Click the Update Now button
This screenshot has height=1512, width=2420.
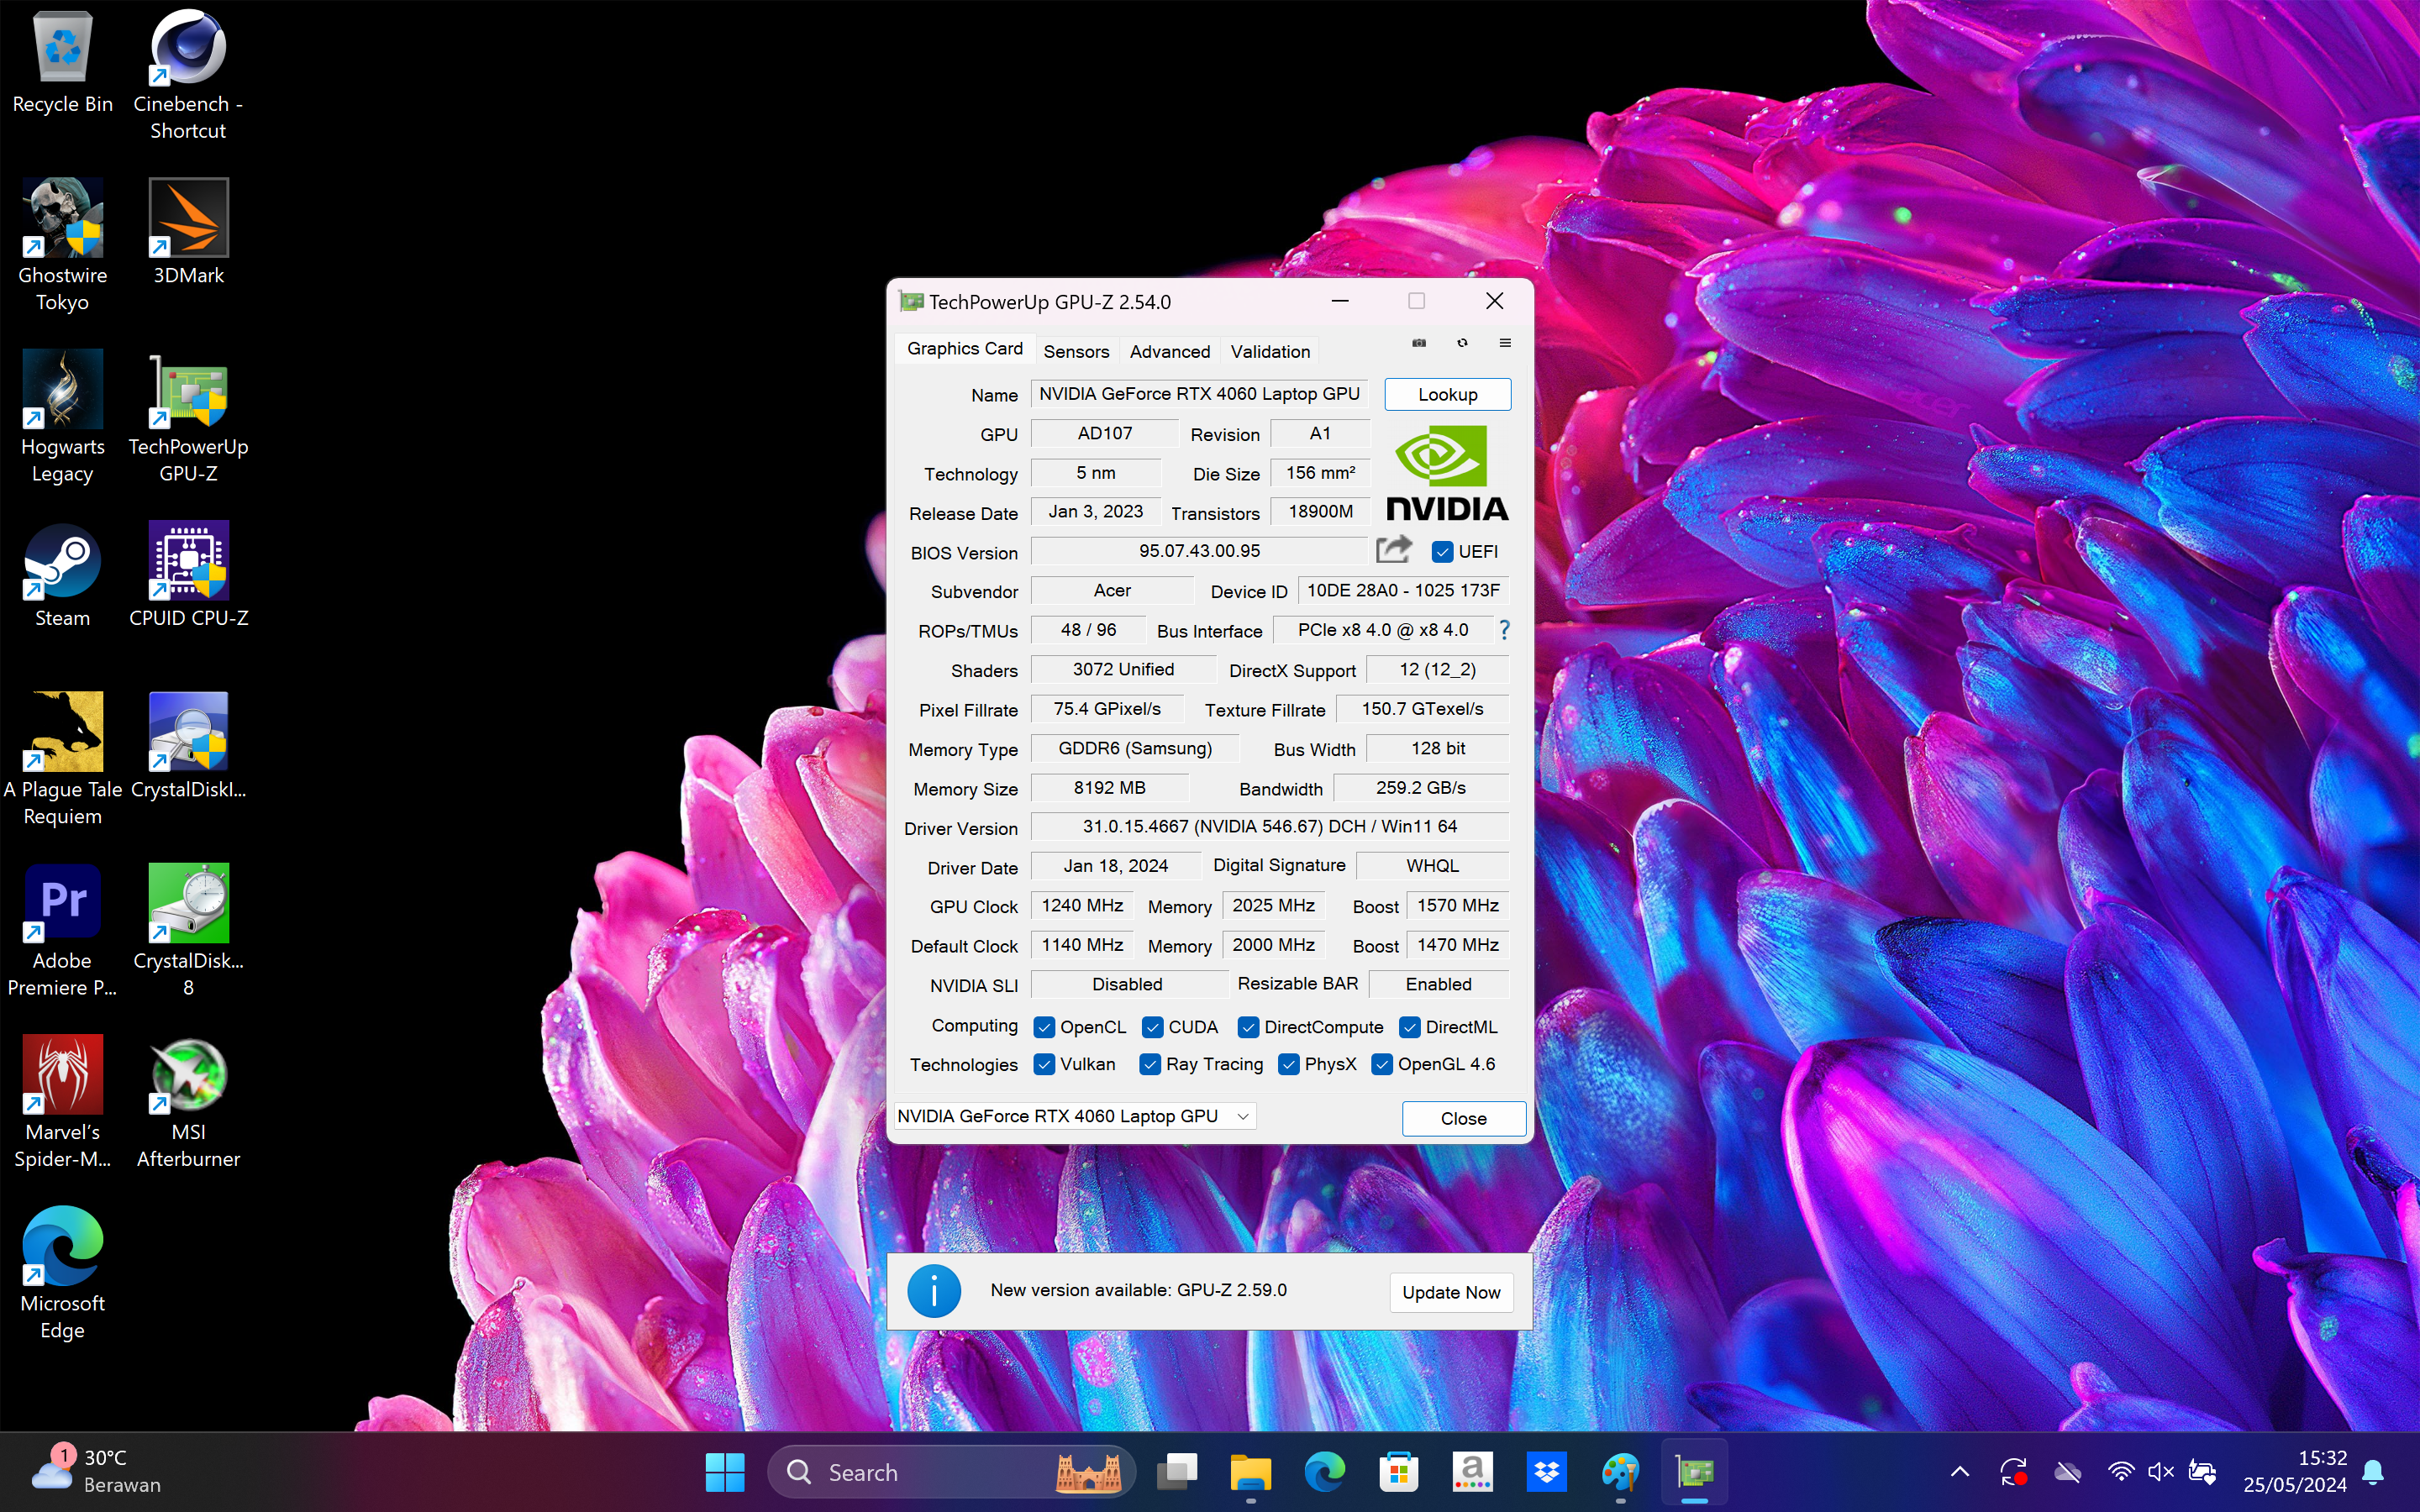click(1450, 1292)
